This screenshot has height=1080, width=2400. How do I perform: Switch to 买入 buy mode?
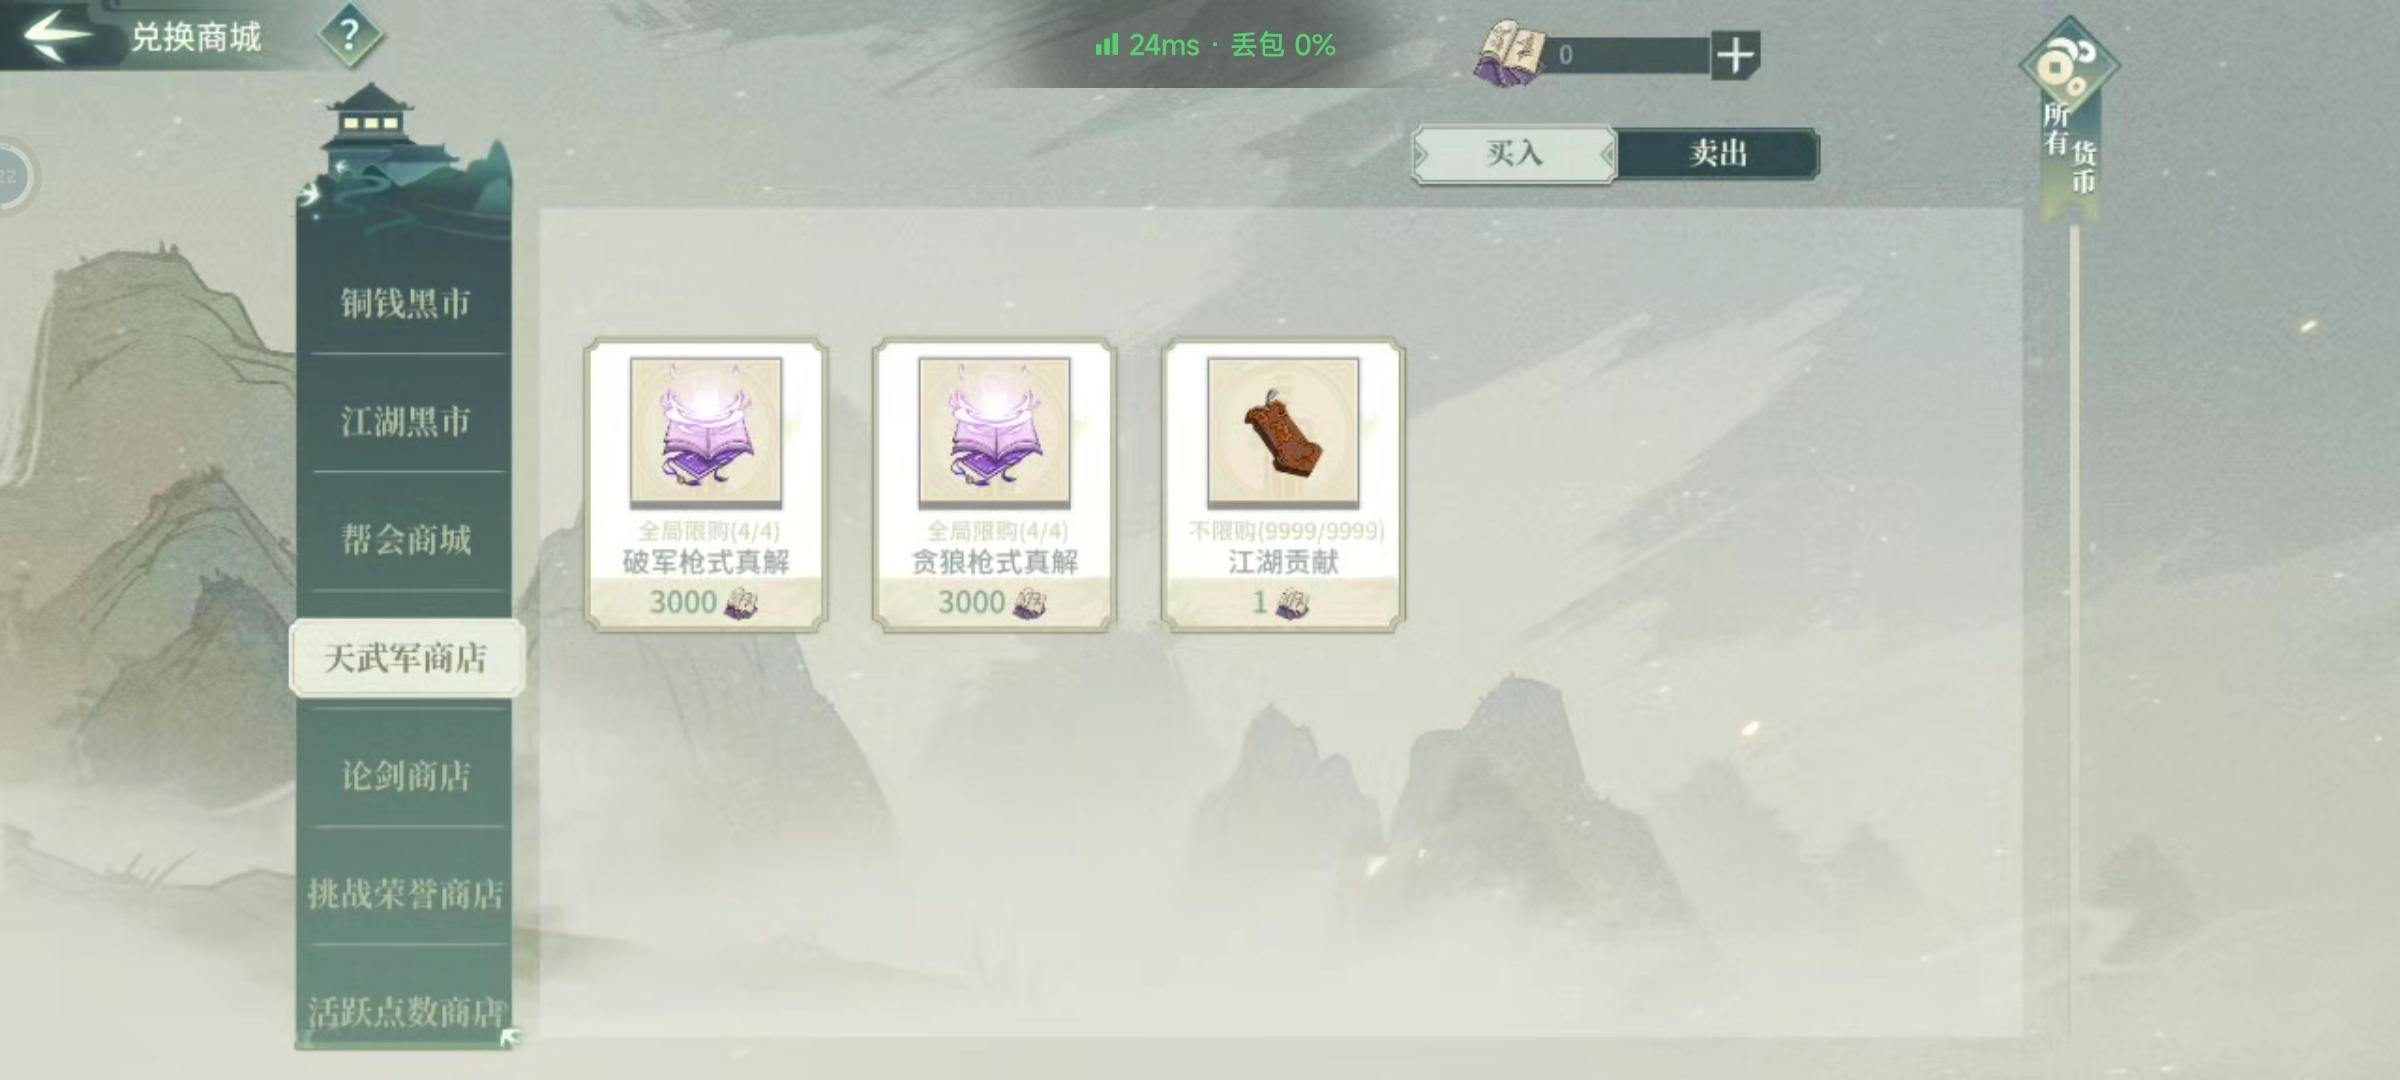pyautogui.click(x=1513, y=154)
